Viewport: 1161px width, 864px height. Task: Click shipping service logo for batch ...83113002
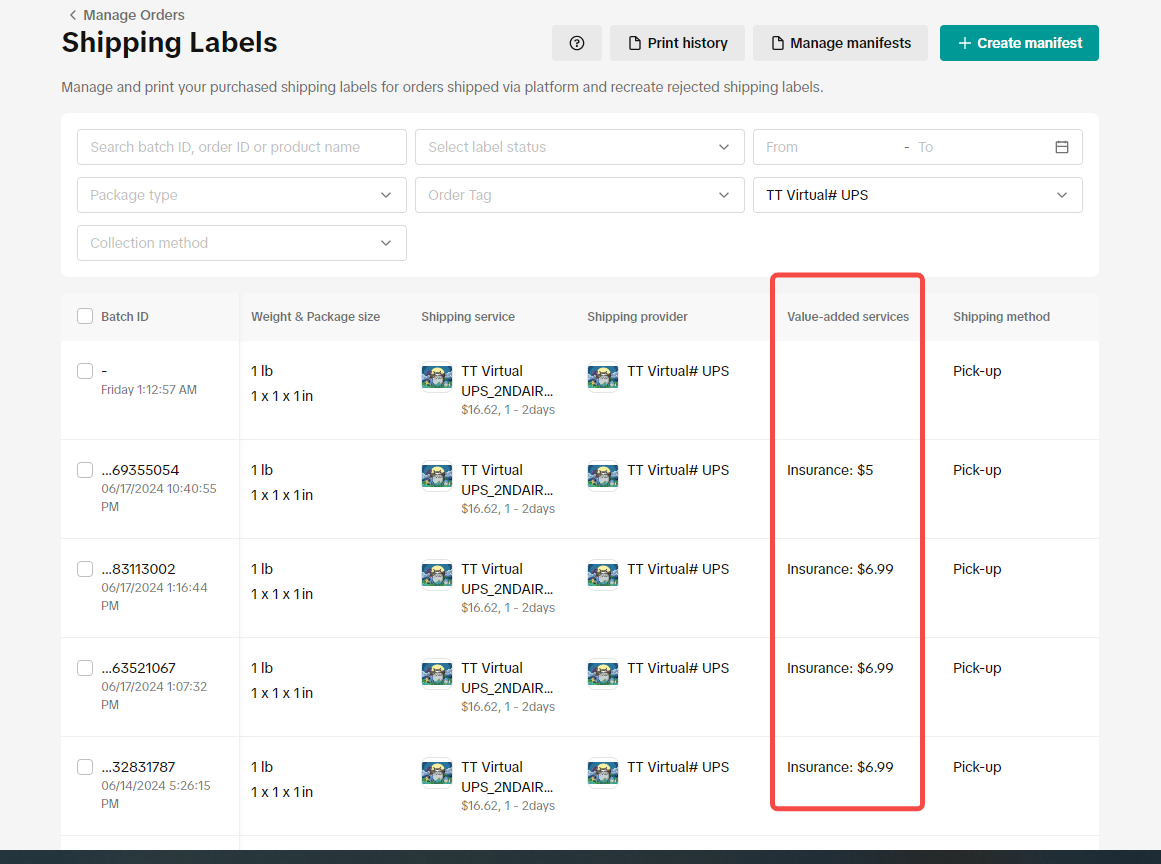click(x=437, y=575)
